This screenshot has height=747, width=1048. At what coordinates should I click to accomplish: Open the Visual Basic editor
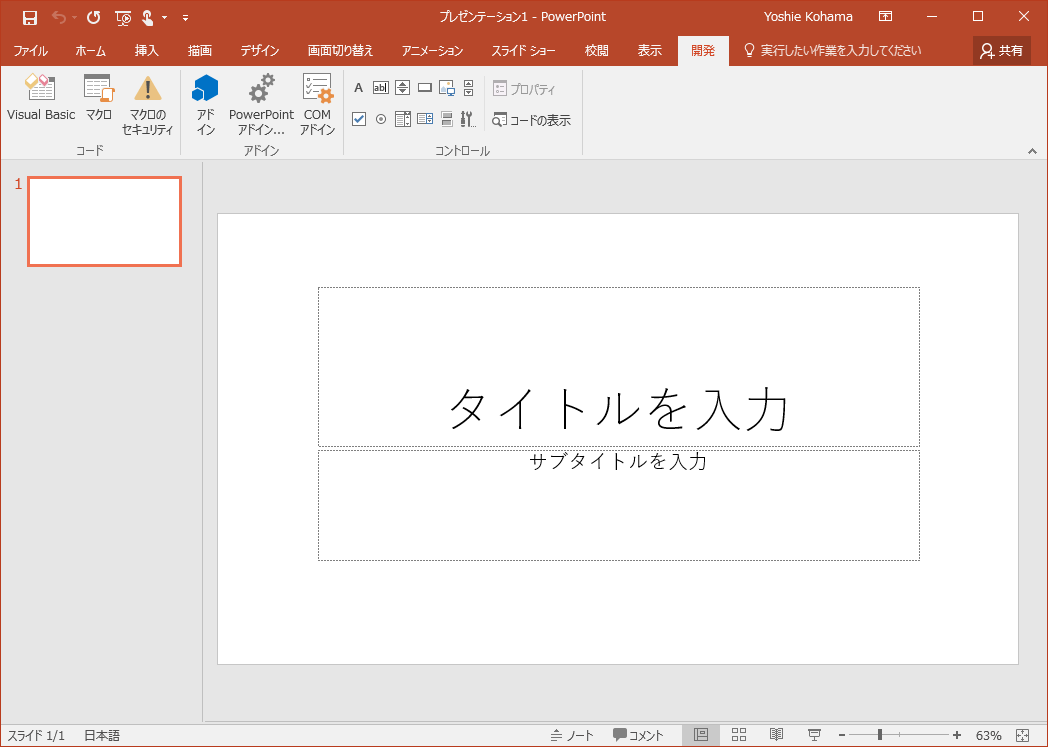click(x=41, y=98)
